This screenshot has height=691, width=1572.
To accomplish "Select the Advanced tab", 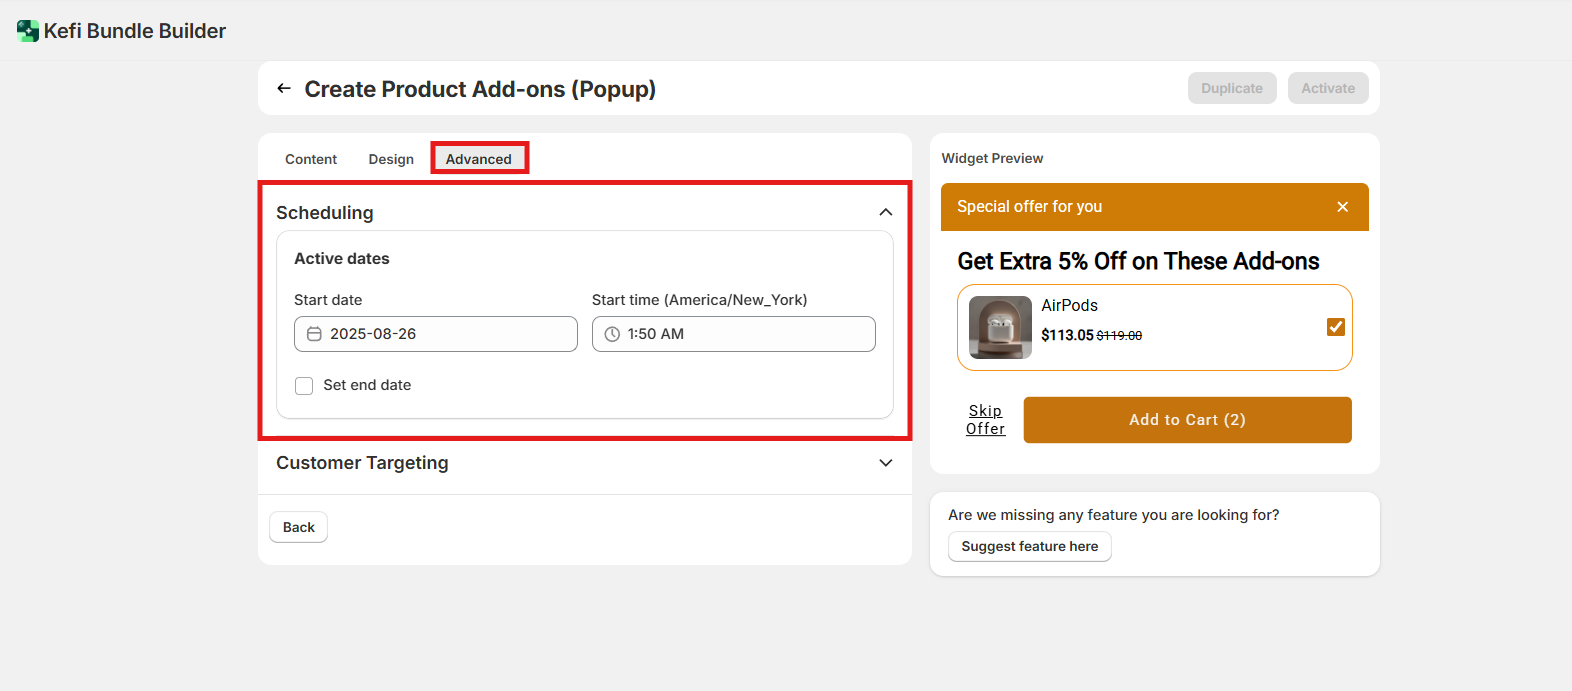I will (x=479, y=159).
